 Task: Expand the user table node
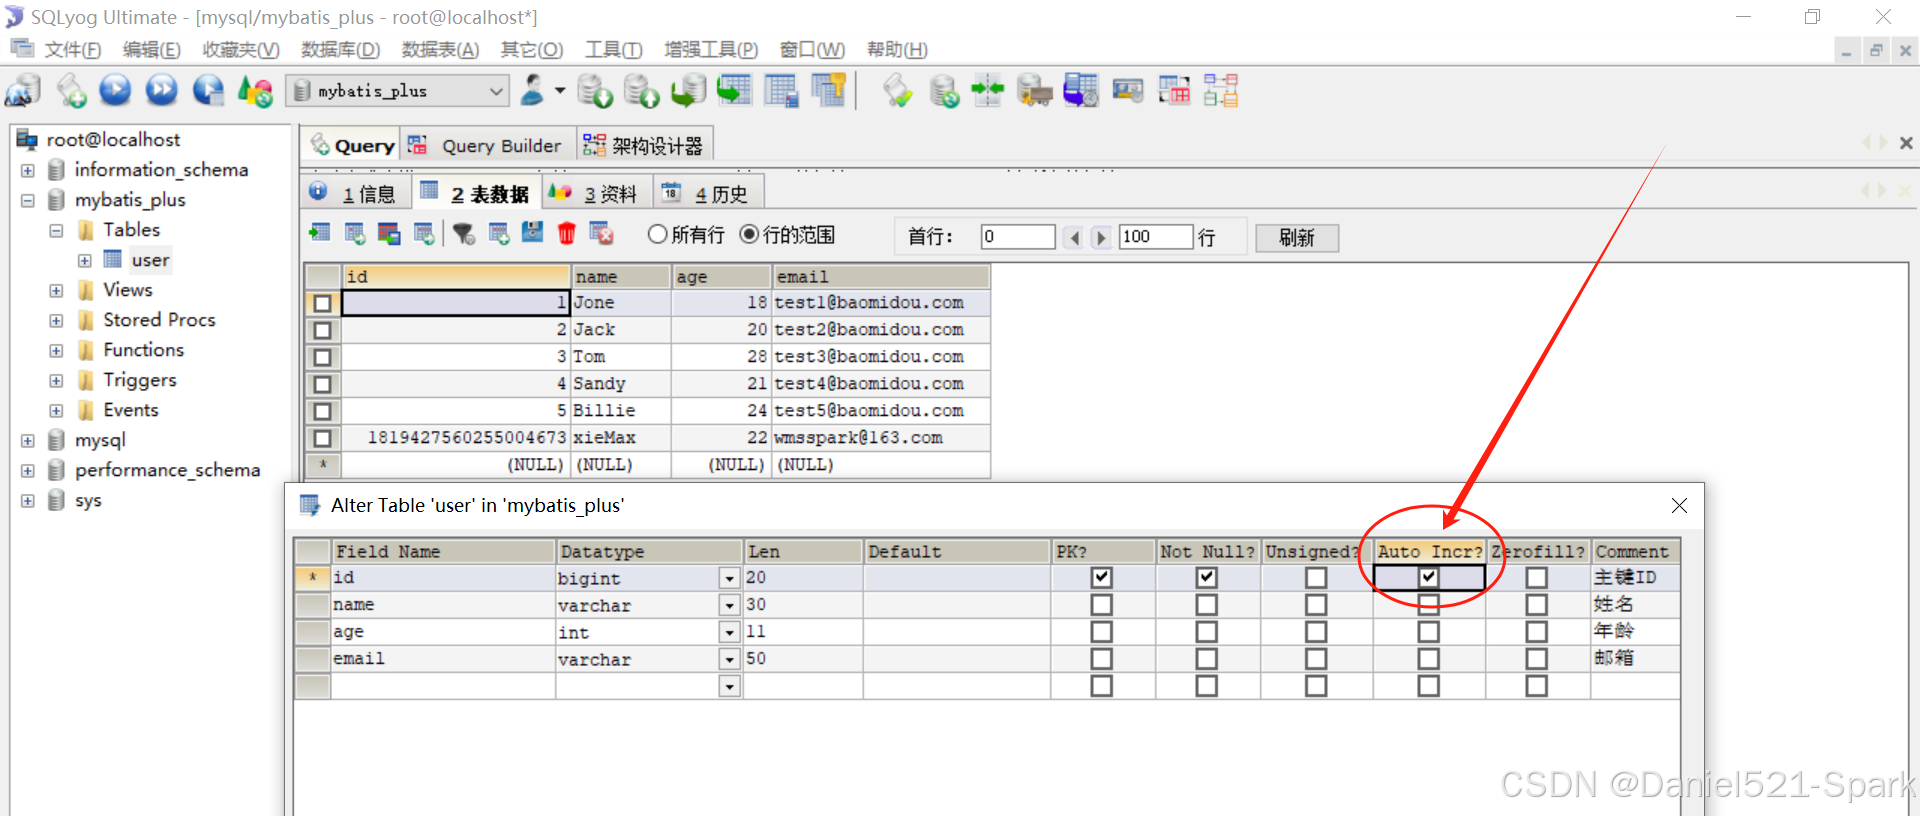click(x=85, y=261)
